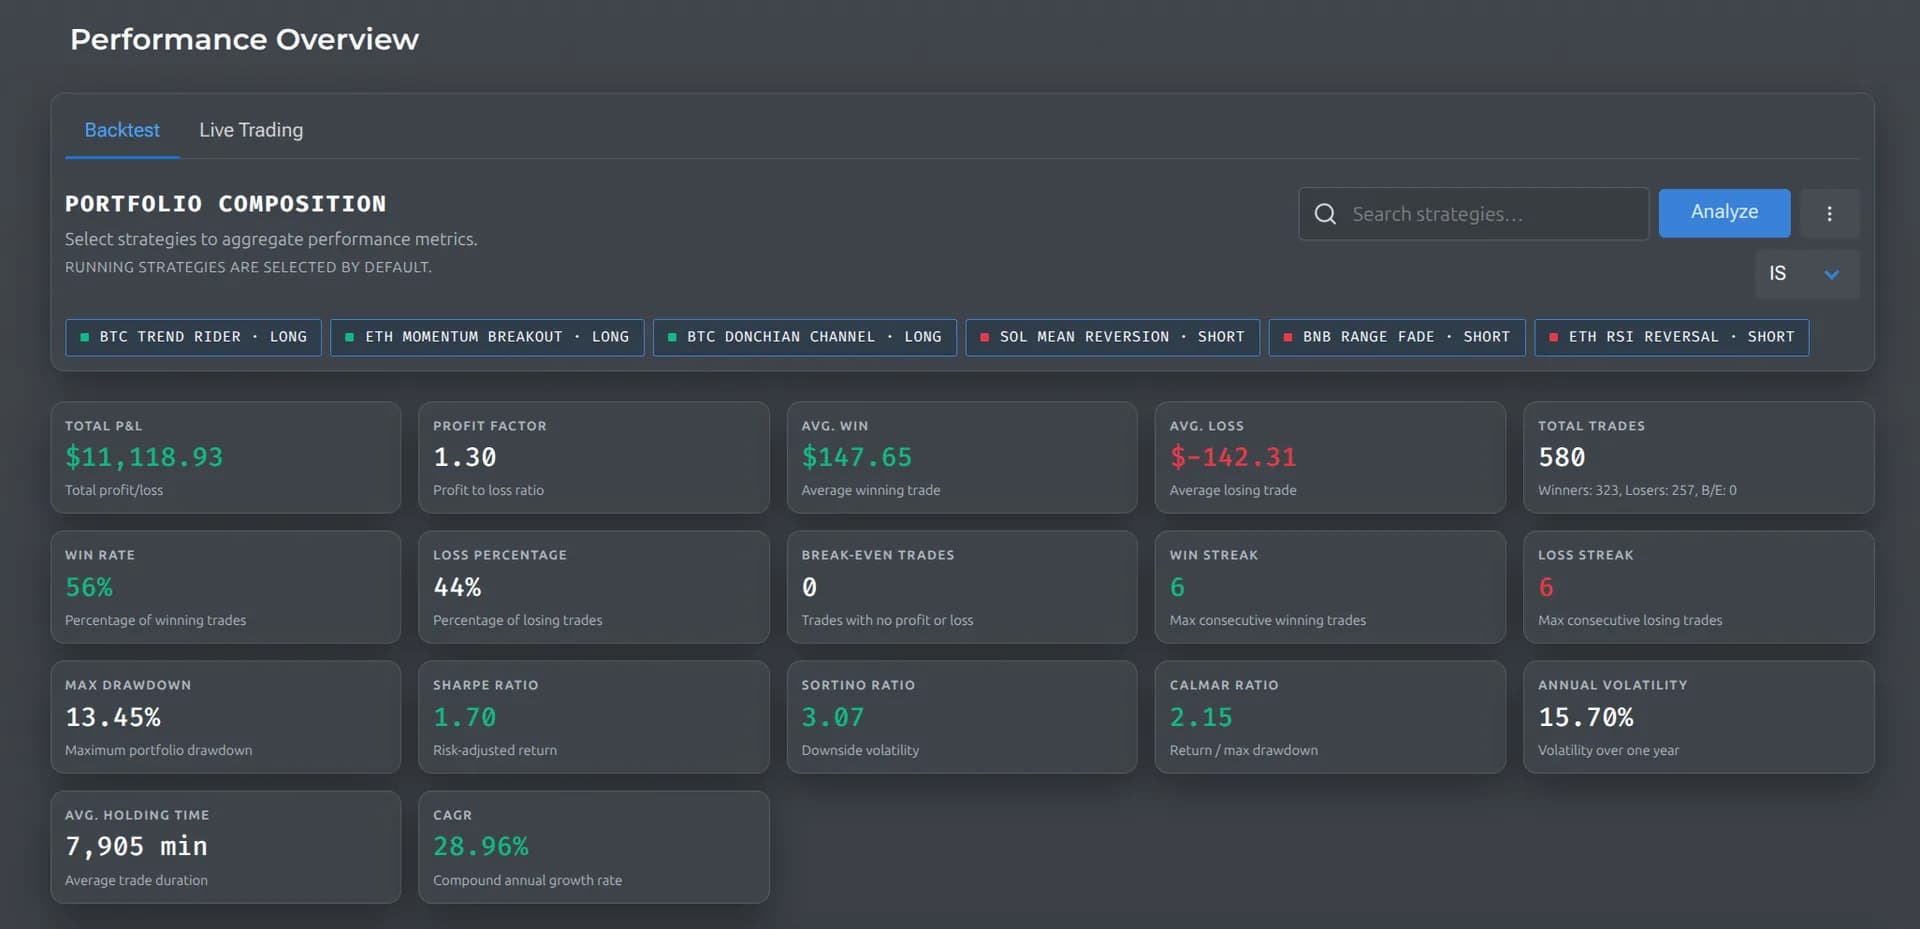
Task: Click the Running strategies are selected by default note
Action: [248, 267]
